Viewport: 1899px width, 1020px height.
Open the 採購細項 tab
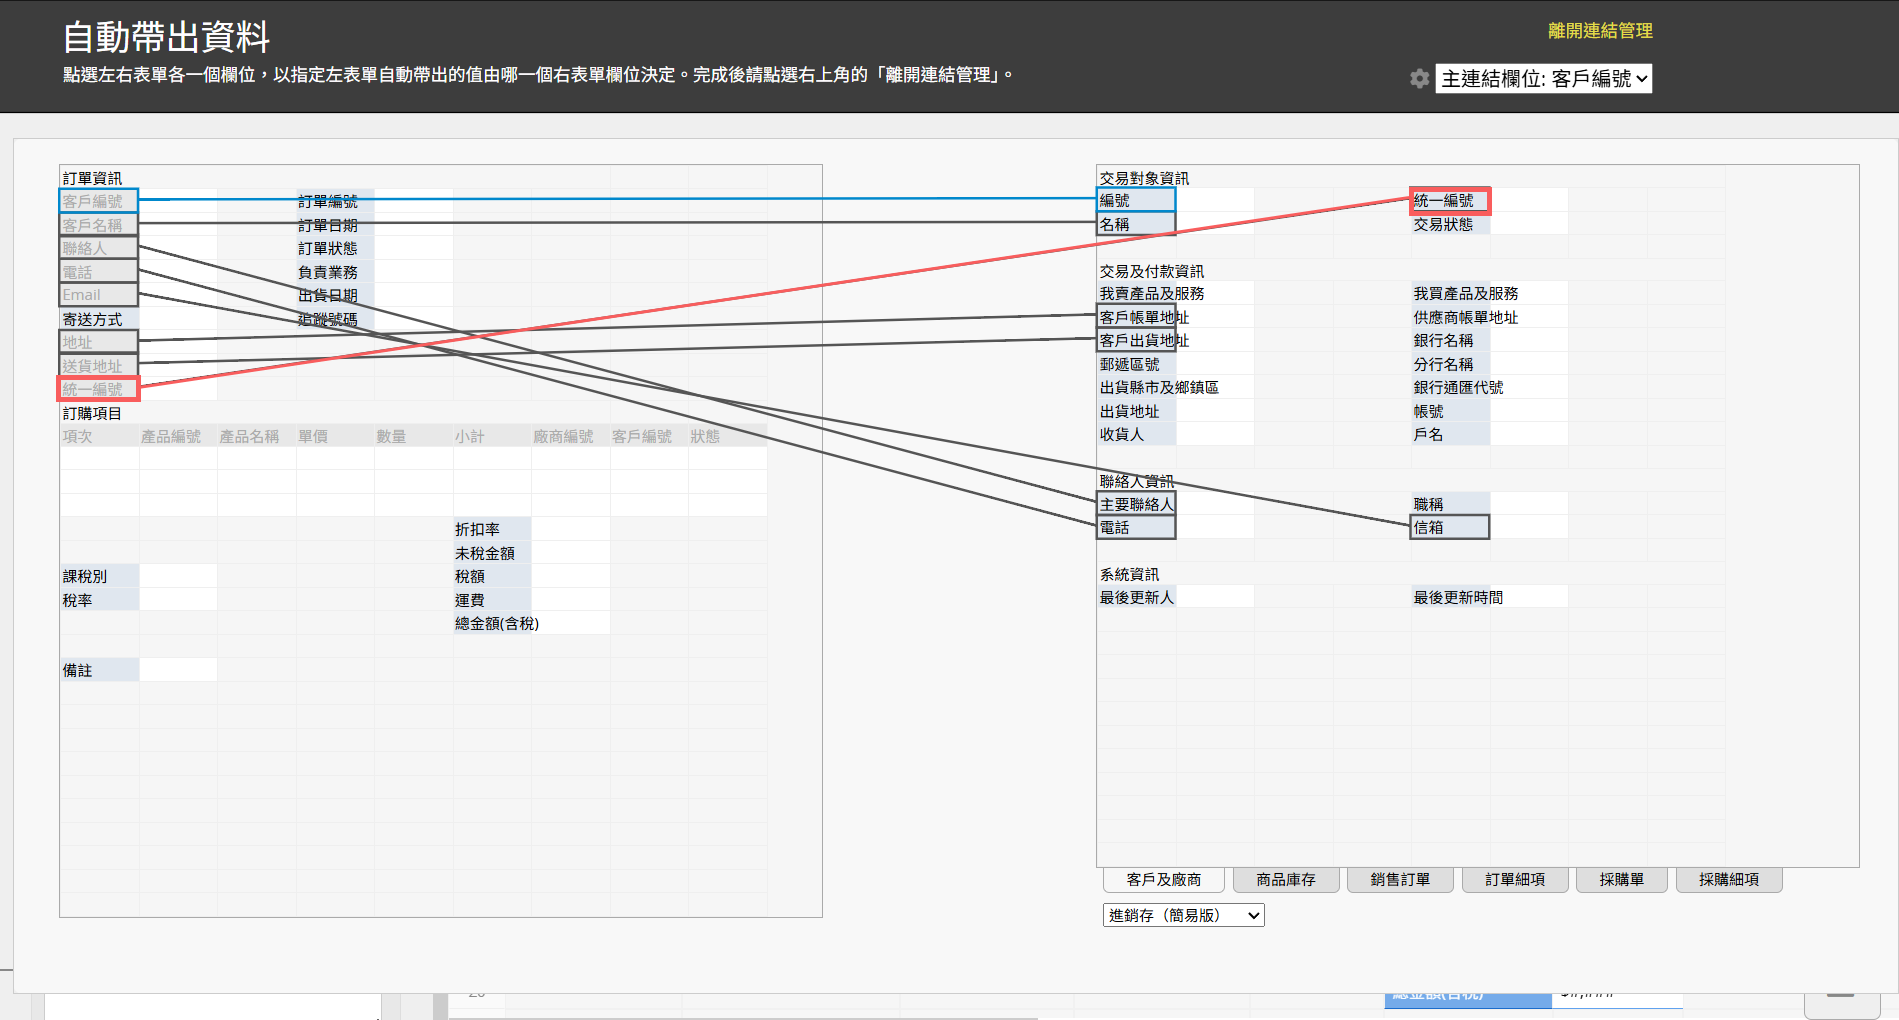tap(1728, 880)
